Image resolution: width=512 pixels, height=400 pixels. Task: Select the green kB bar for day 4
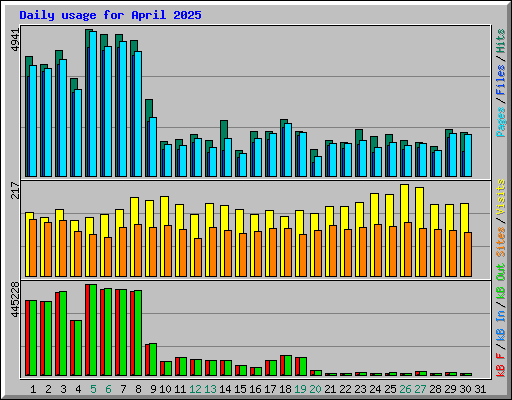pyautogui.click(x=78, y=348)
